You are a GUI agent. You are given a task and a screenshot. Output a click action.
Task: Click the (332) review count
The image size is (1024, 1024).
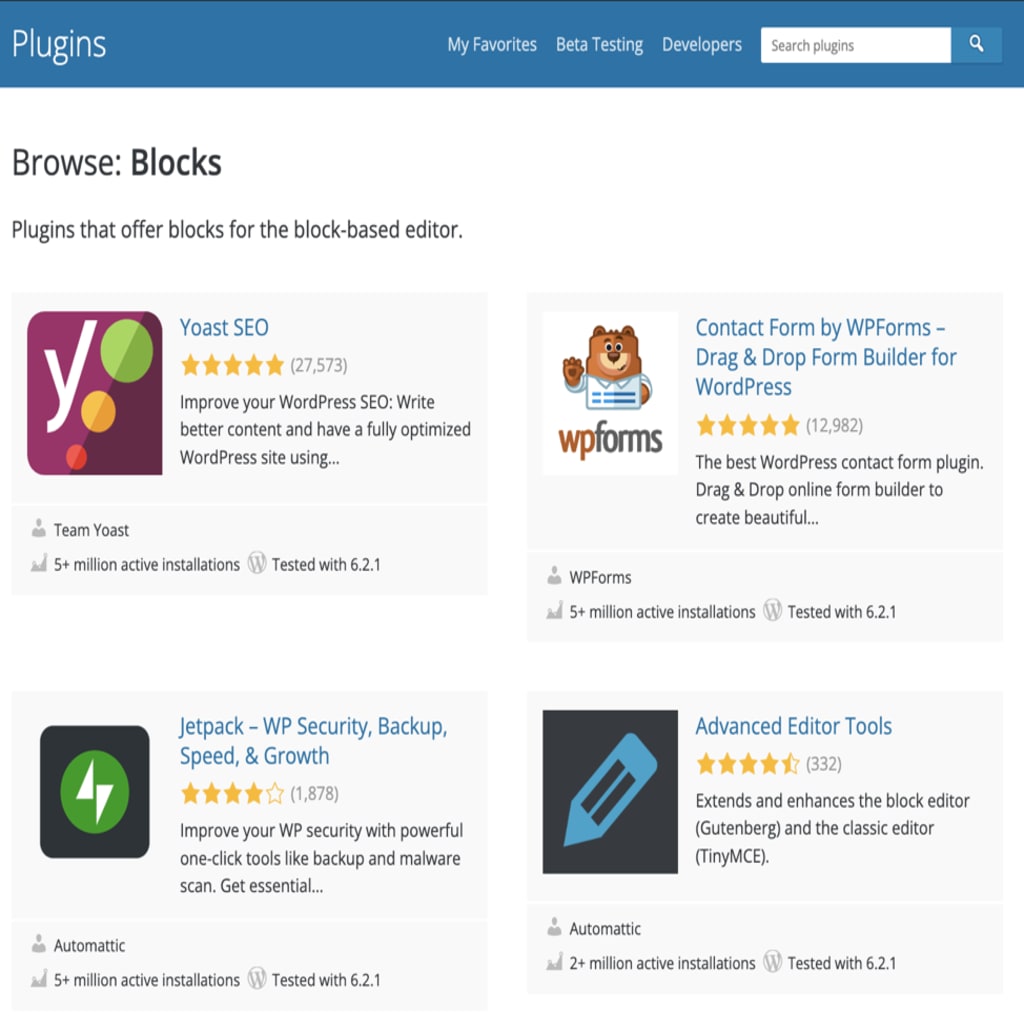(x=824, y=764)
